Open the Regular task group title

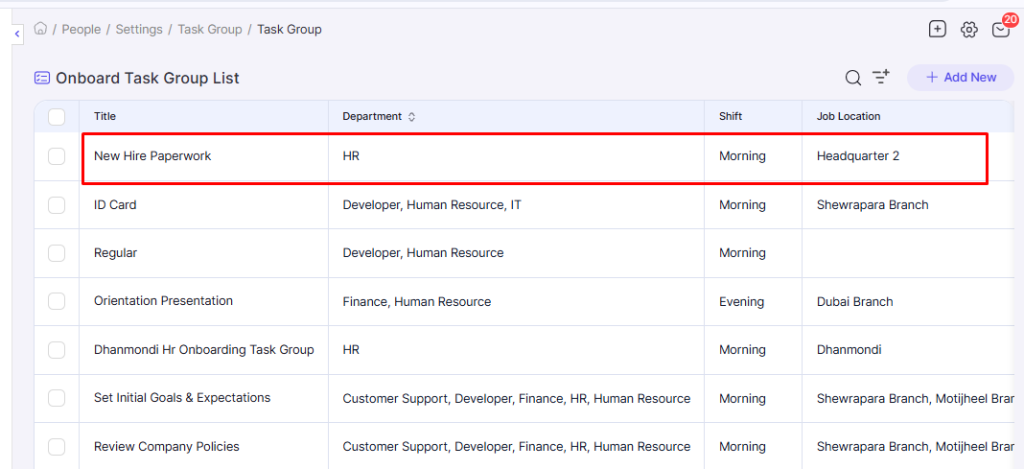point(116,253)
